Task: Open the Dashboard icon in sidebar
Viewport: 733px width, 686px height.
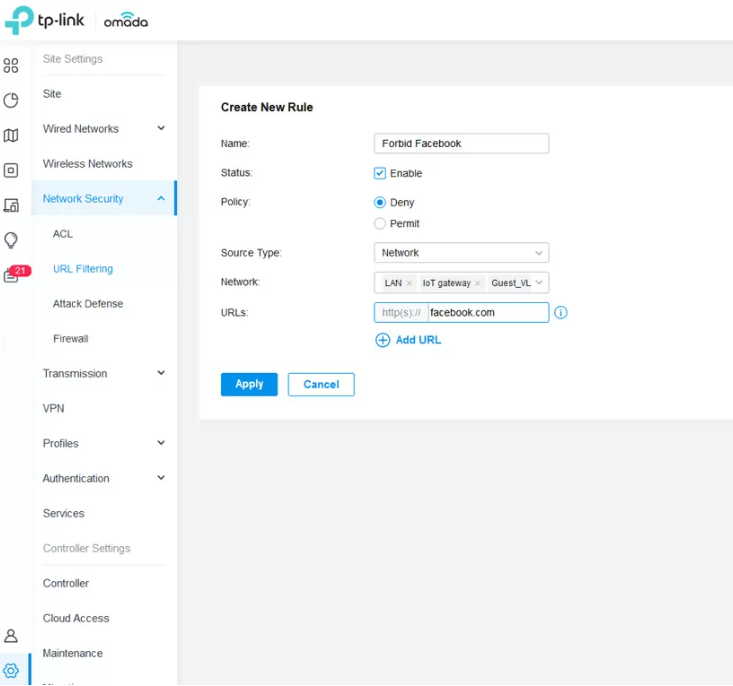Action: click(11, 66)
